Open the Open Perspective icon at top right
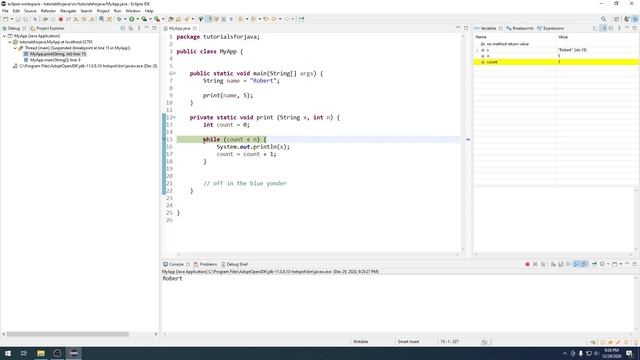Image resolution: width=640 pixels, height=360 pixels. click(x=617, y=19)
